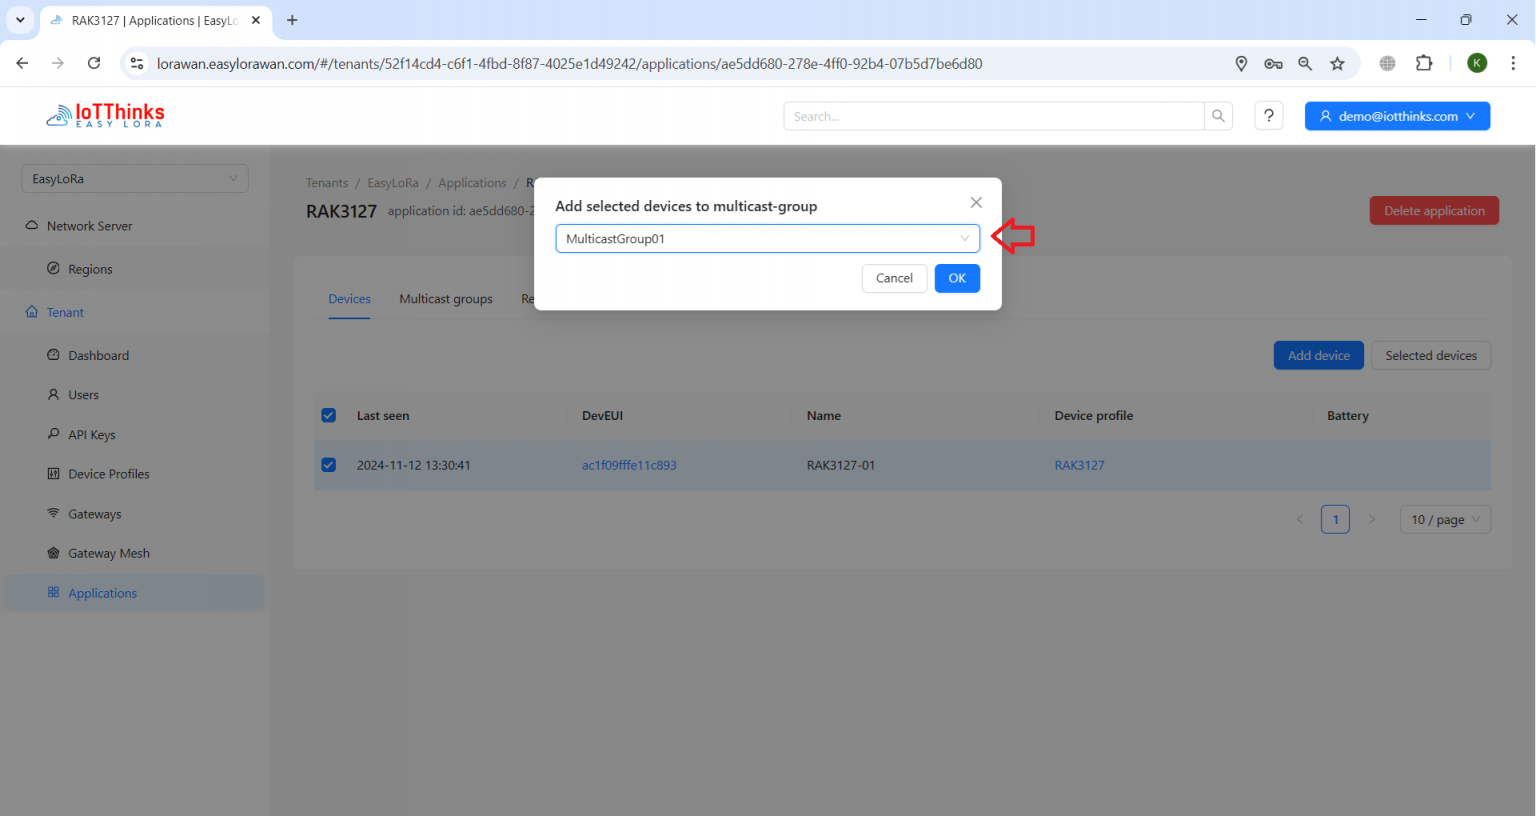The image size is (1536, 816).
Task: Switch to the Multicast groups tab
Action: (445, 298)
